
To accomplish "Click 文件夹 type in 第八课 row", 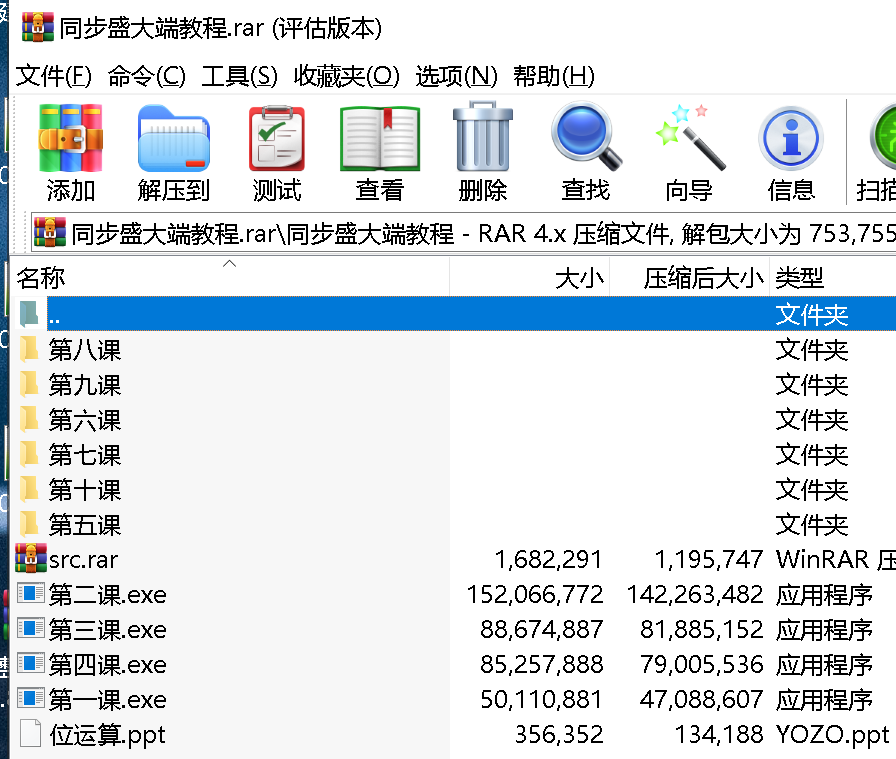I will [x=811, y=350].
